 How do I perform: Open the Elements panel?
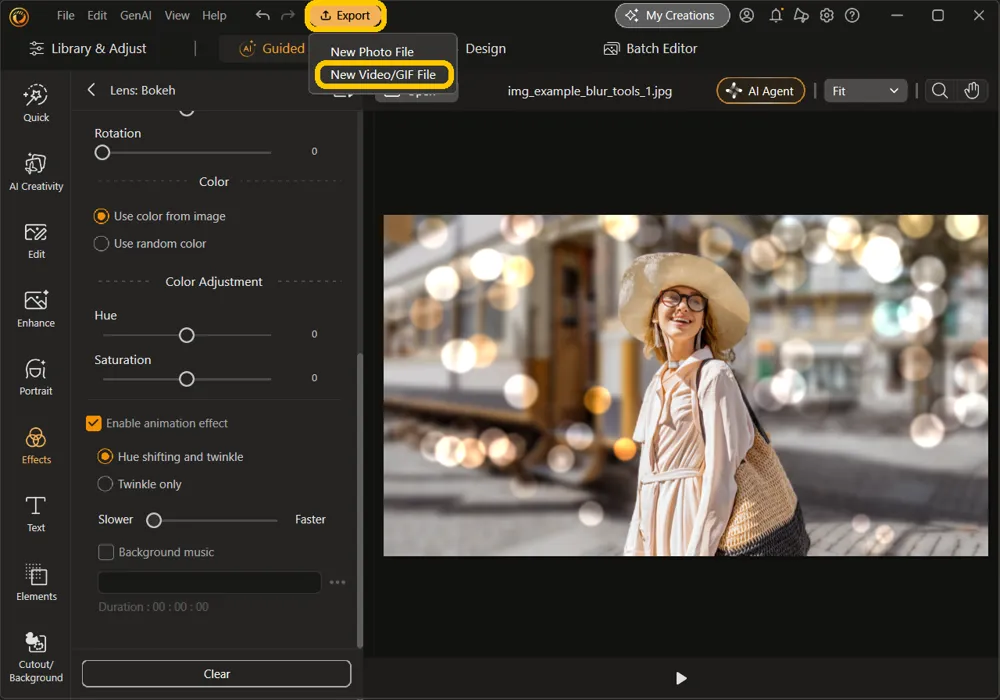36,582
